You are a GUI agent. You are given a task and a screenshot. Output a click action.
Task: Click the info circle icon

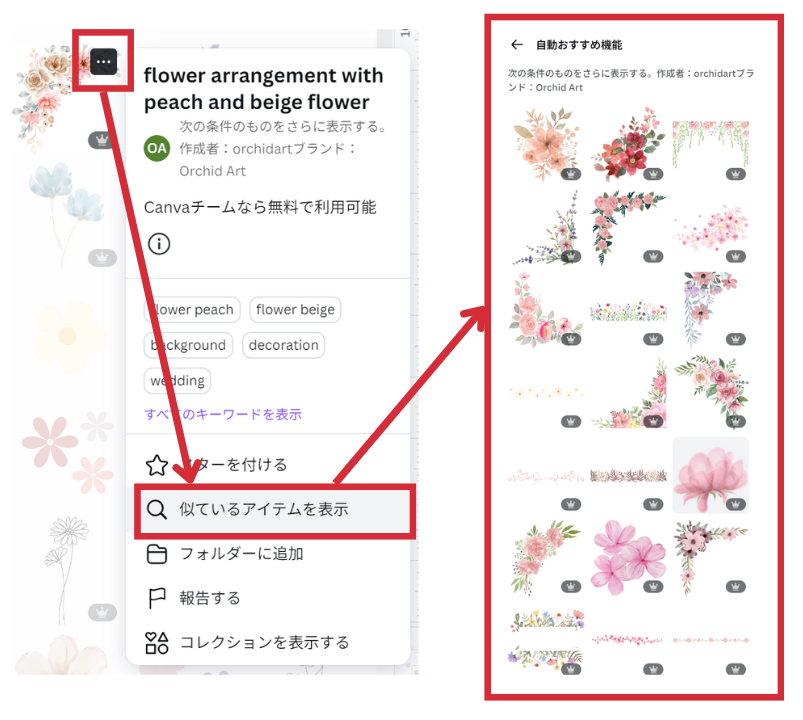pyautogui.click(x=159, y=244)
